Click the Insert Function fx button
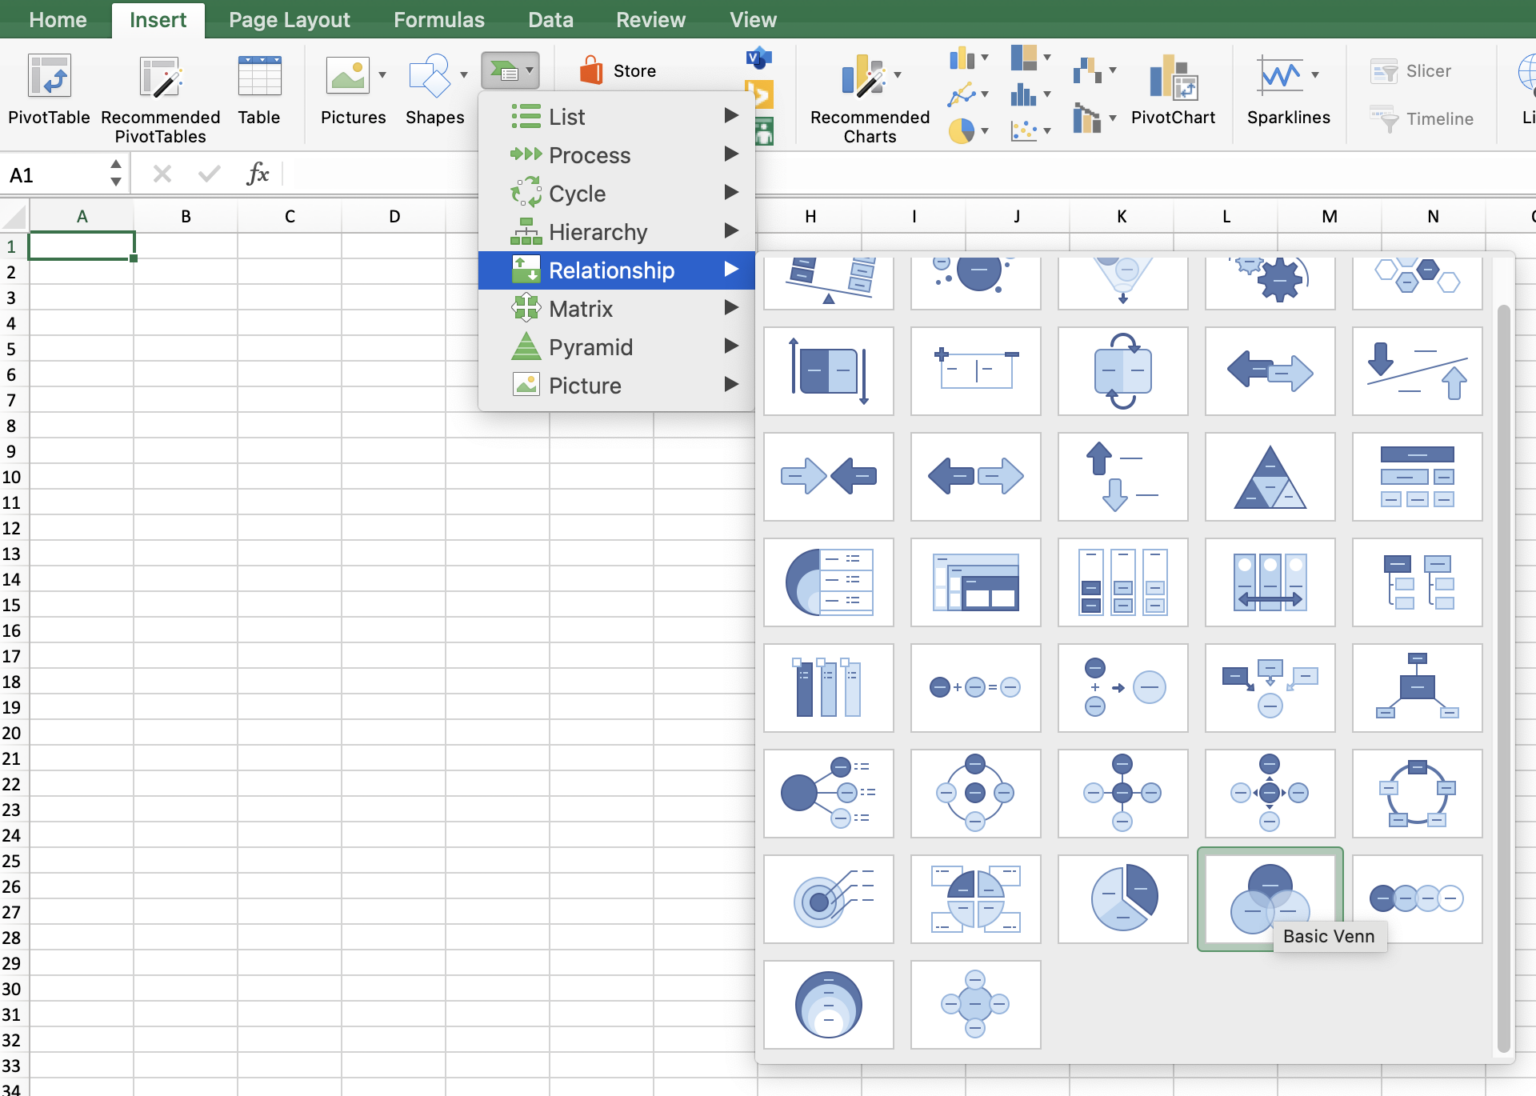This screenshot has height=1096, width=1536. 258,173
